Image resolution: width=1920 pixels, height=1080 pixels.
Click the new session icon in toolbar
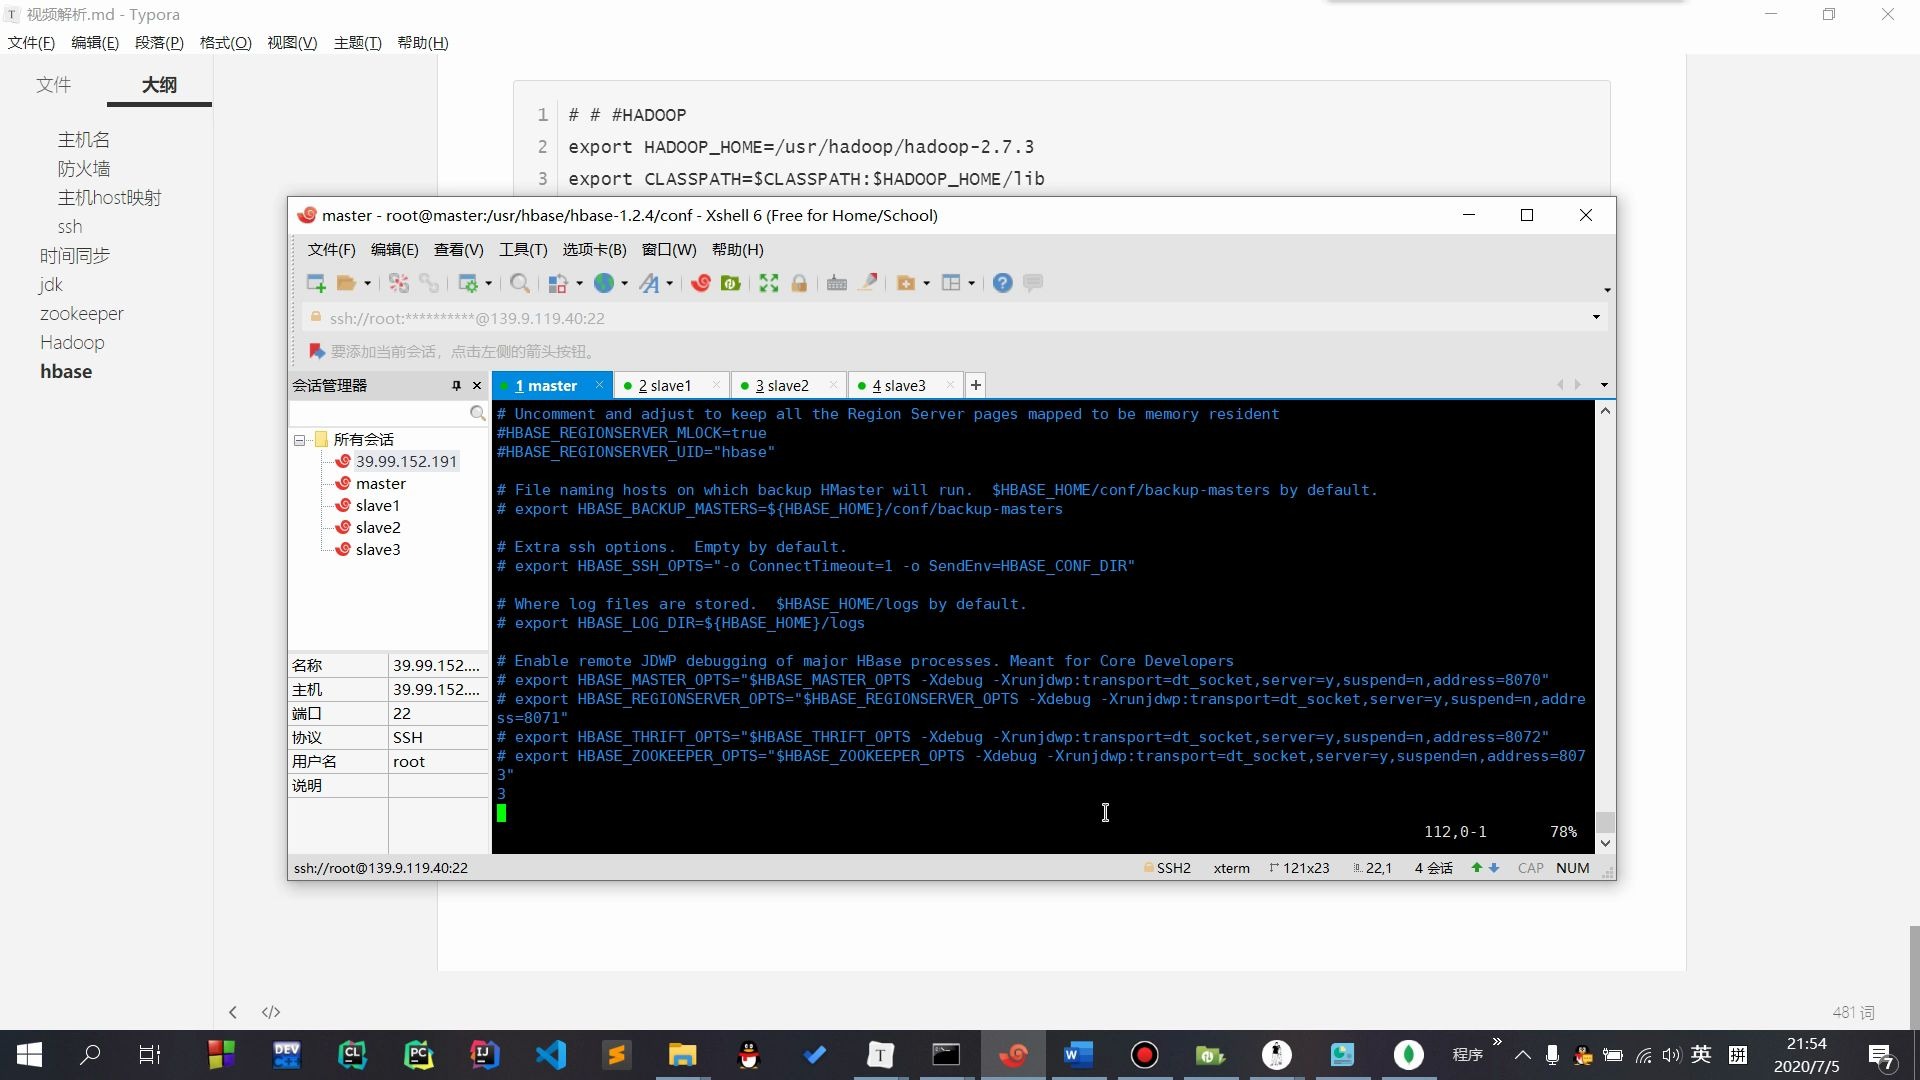tap(313, 282)
